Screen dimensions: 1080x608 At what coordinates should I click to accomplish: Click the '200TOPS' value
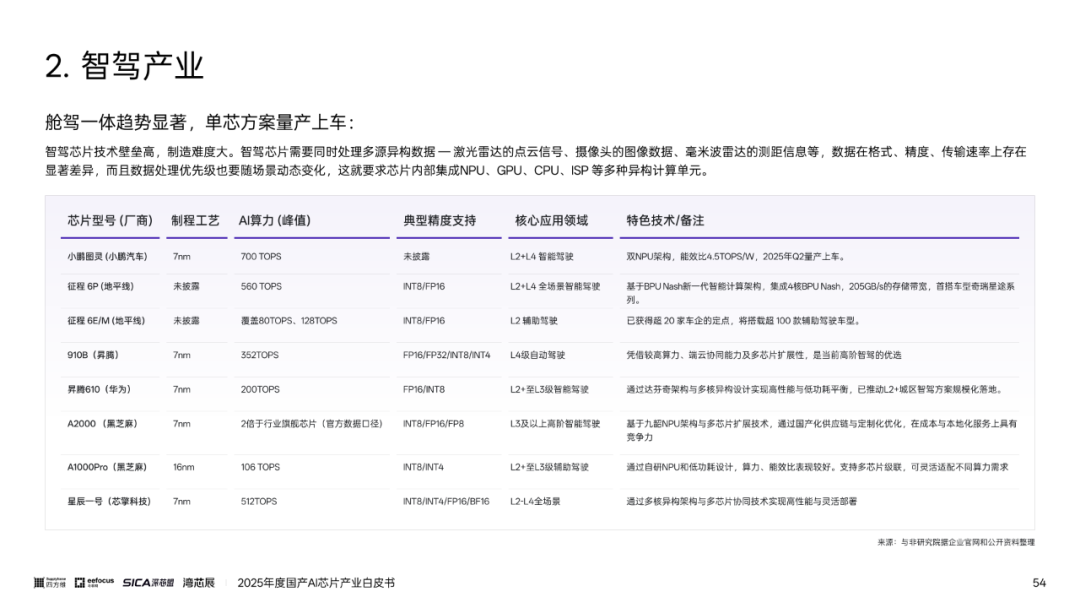tap(260, 390)
